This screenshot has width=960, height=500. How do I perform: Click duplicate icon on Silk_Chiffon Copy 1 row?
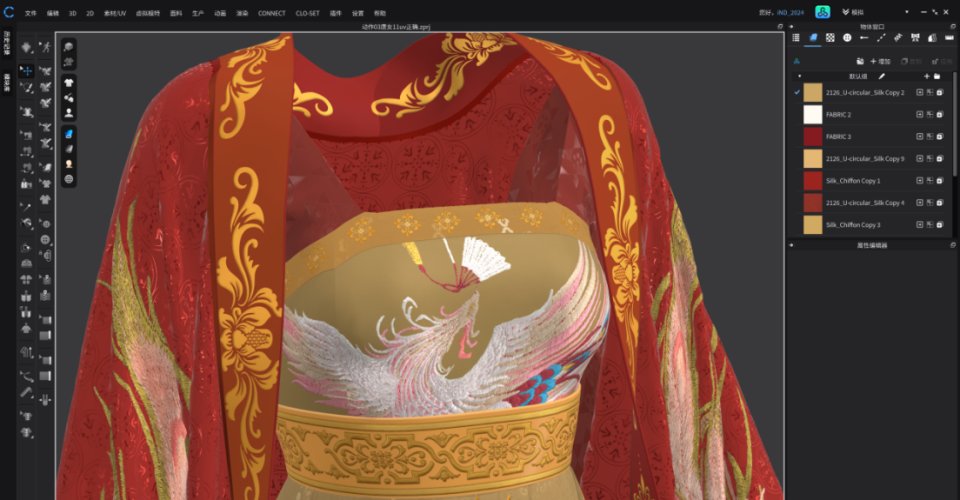click(x=940, y=181)
